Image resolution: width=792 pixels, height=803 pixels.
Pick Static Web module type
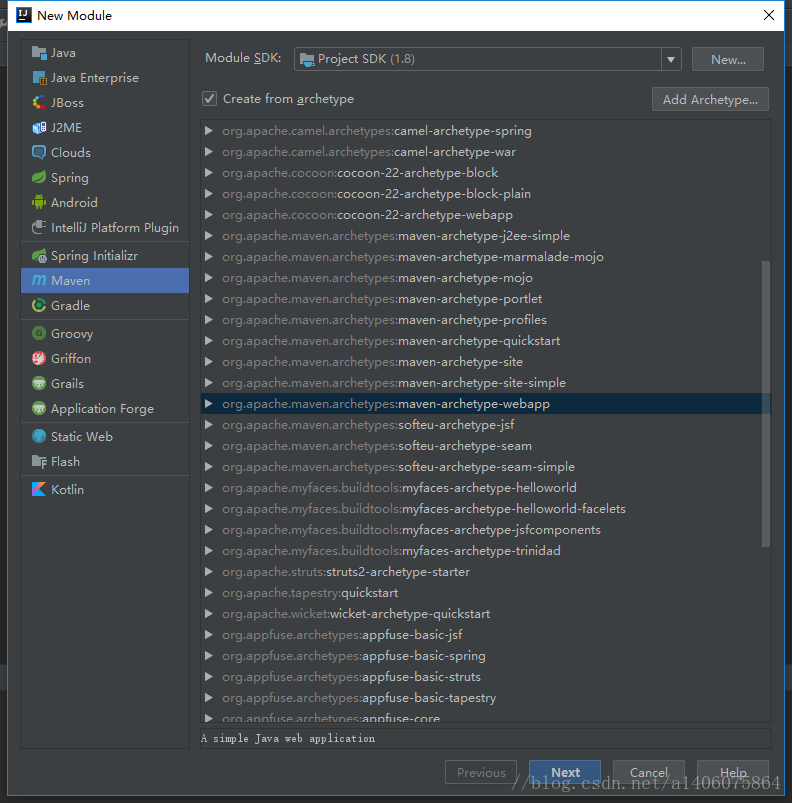[x=105, y=436]
